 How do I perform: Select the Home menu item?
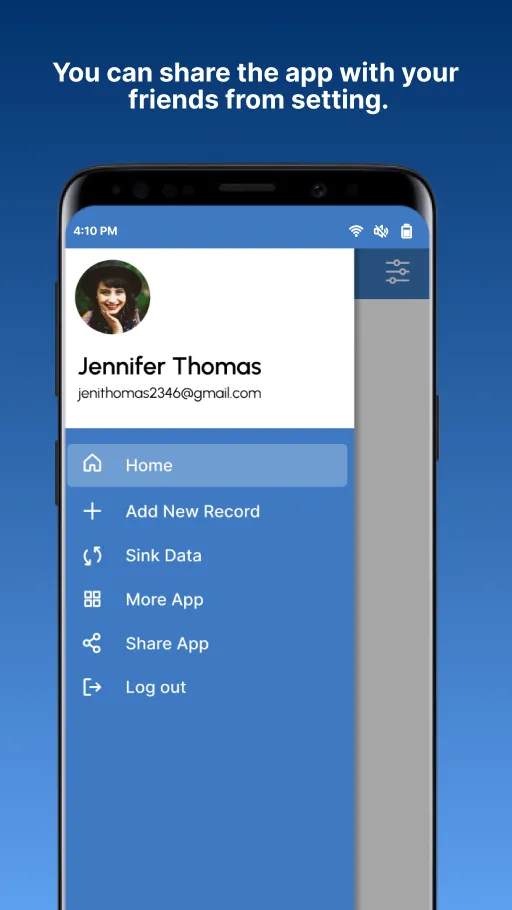pos(207,465)
